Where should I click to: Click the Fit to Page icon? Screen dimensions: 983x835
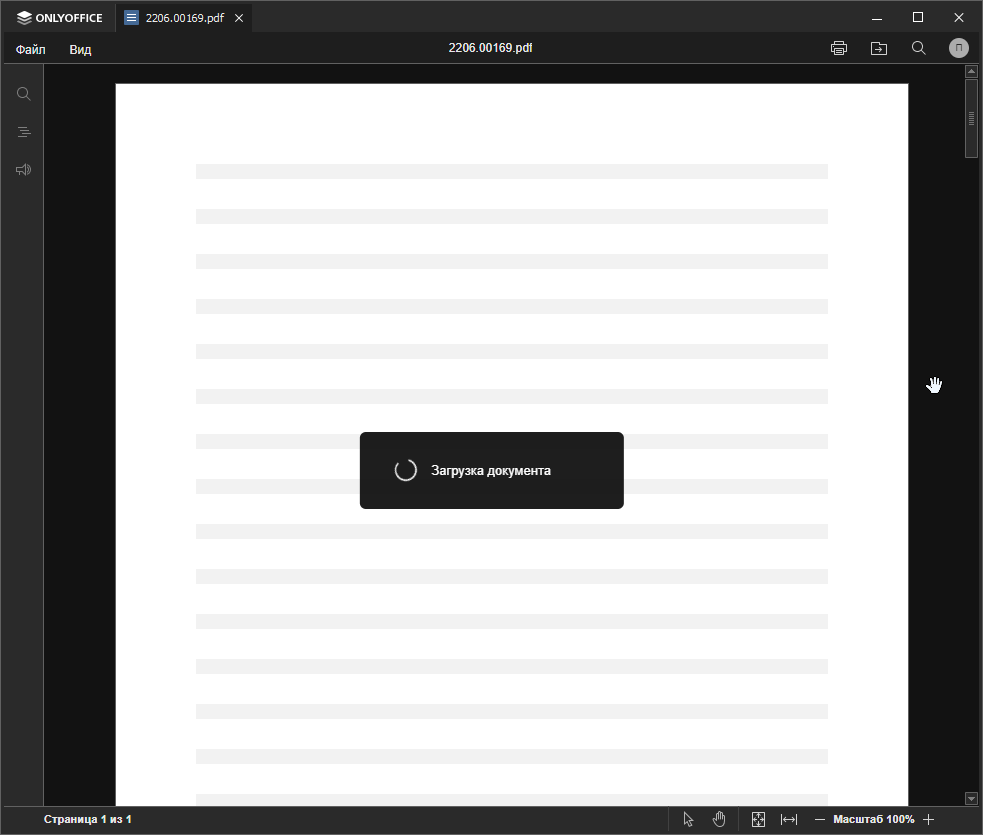point(758,819)
